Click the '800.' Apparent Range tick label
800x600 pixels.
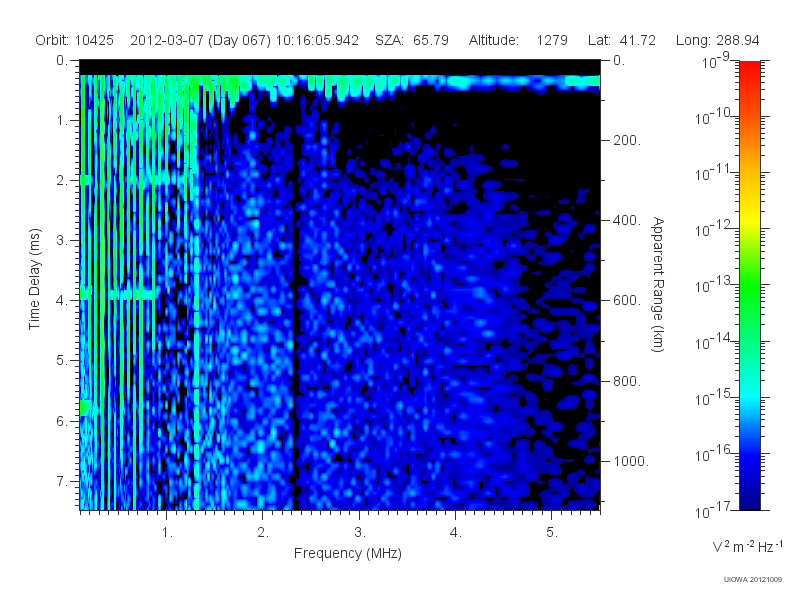627,381
